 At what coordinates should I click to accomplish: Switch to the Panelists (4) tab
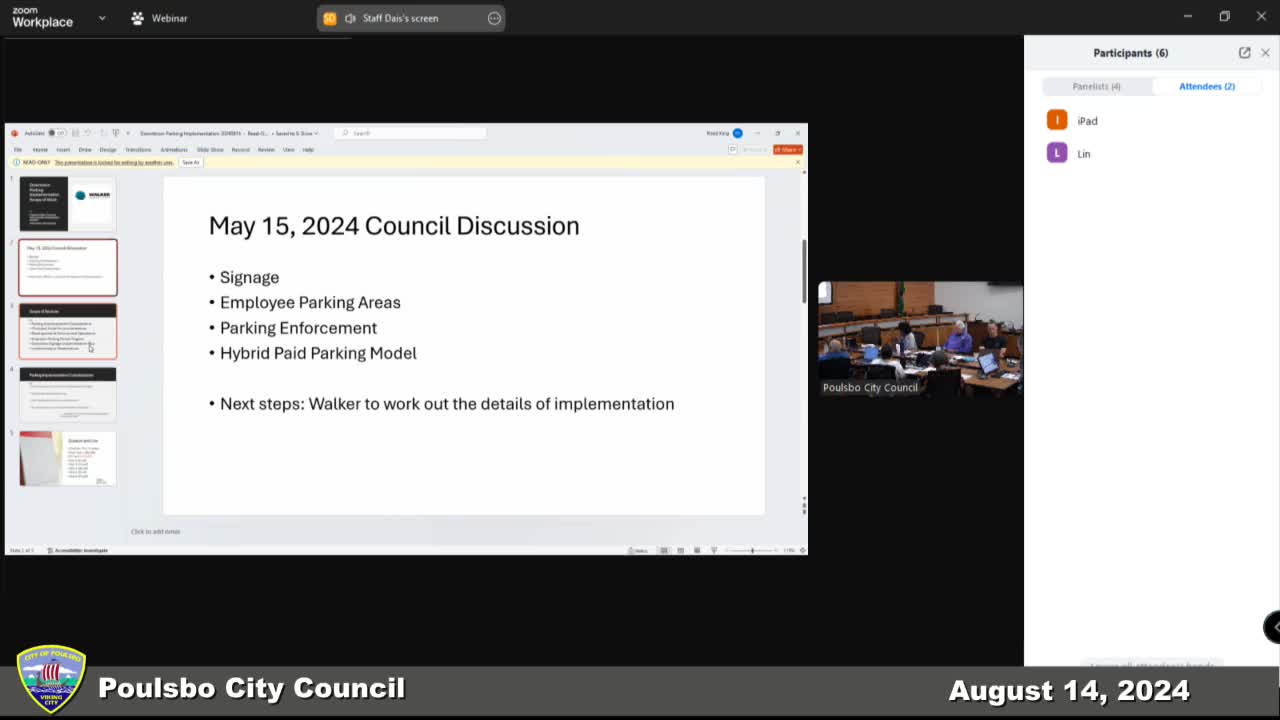pos(1096,86)
